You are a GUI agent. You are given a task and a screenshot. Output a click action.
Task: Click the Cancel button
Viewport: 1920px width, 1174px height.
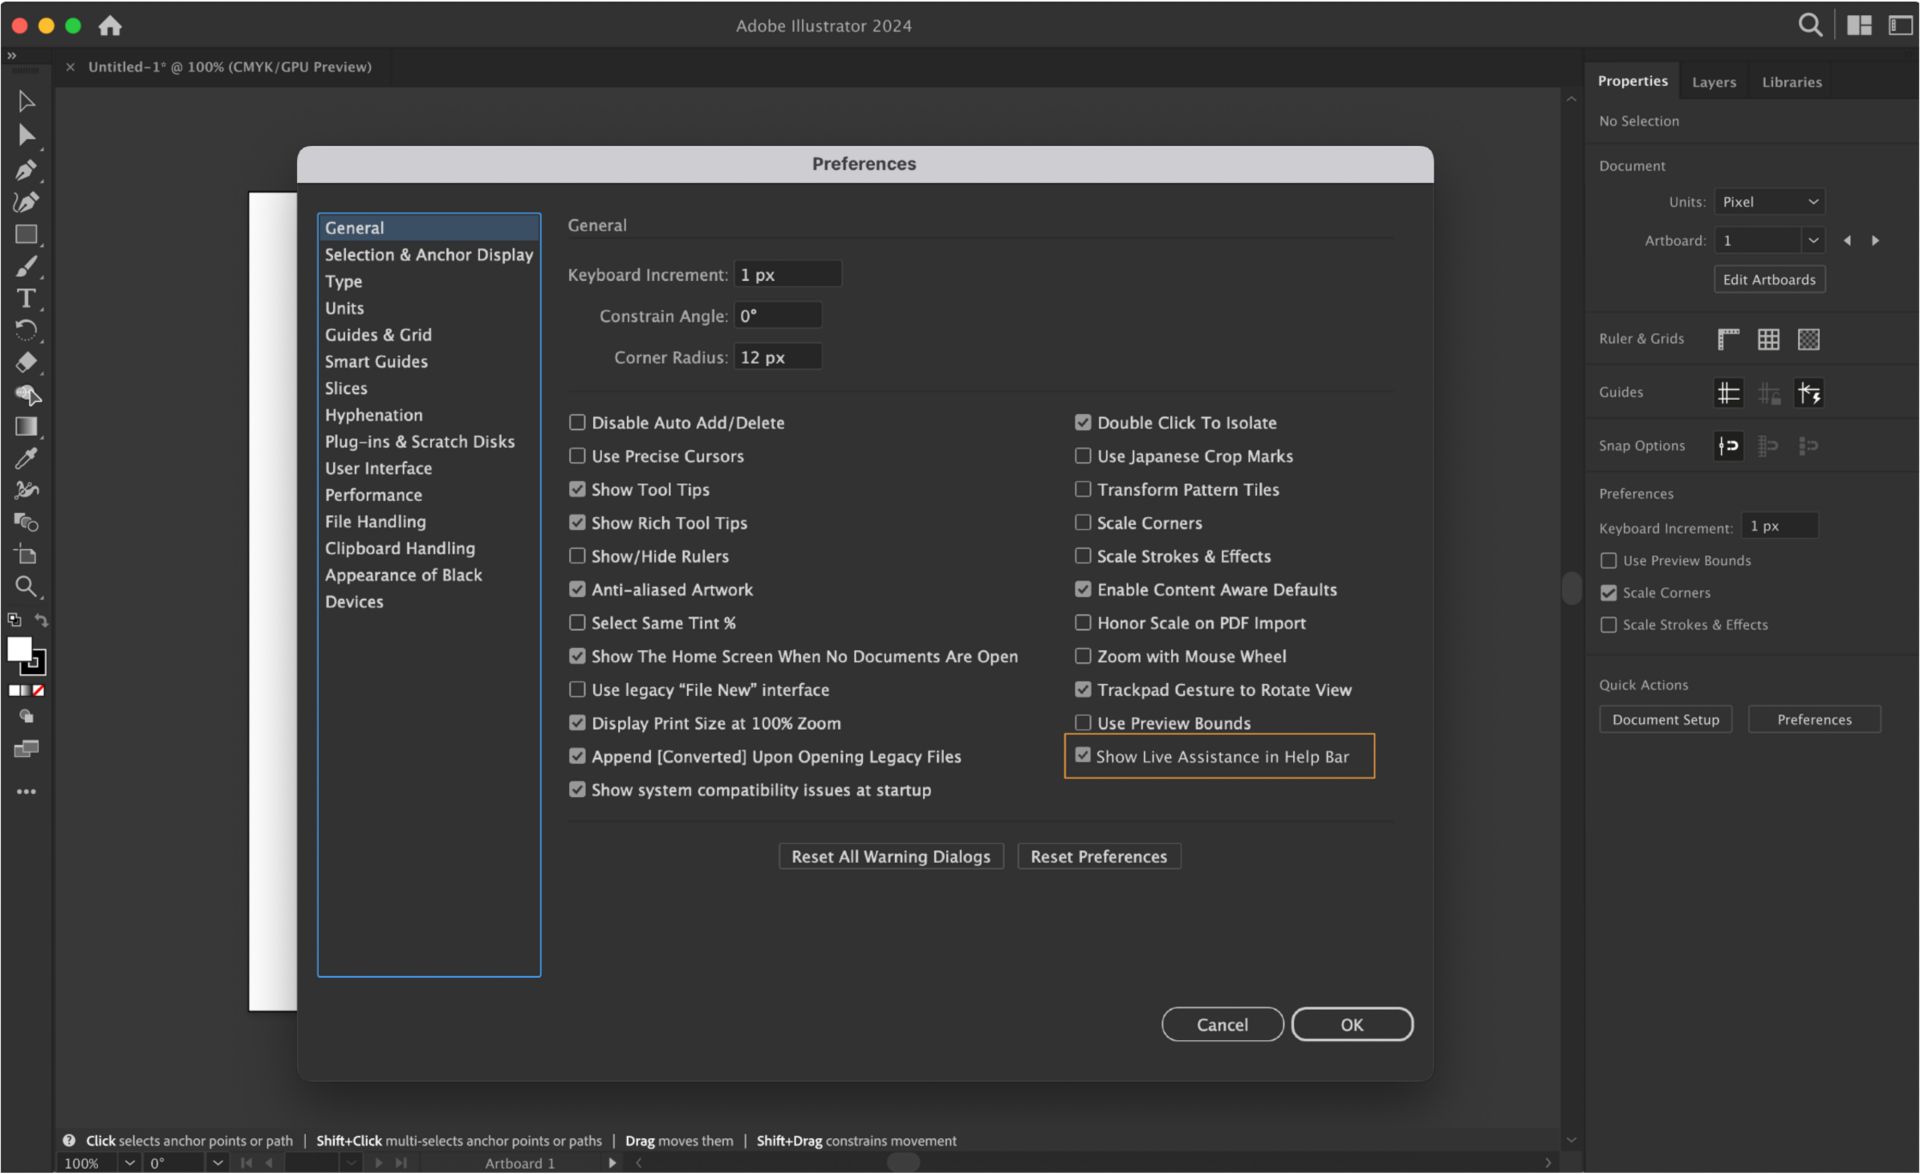(1221, 1024)
